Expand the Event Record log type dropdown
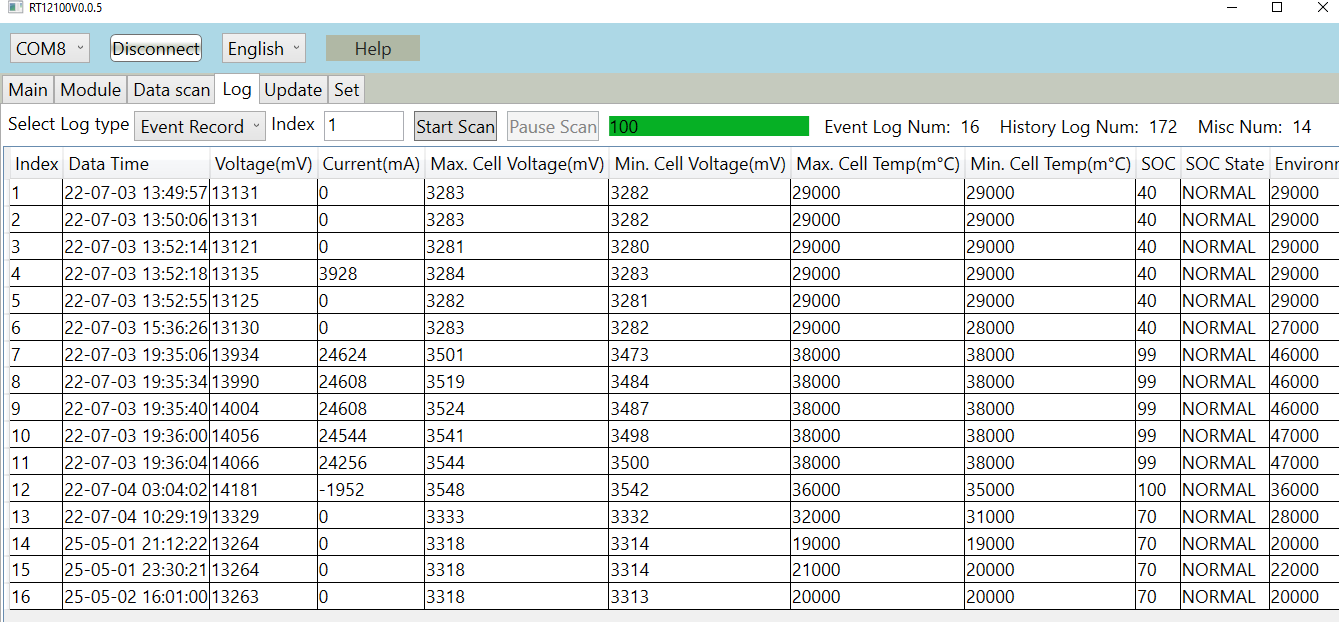This screenshot has width=1339, height=622. [x=200, y=126]
